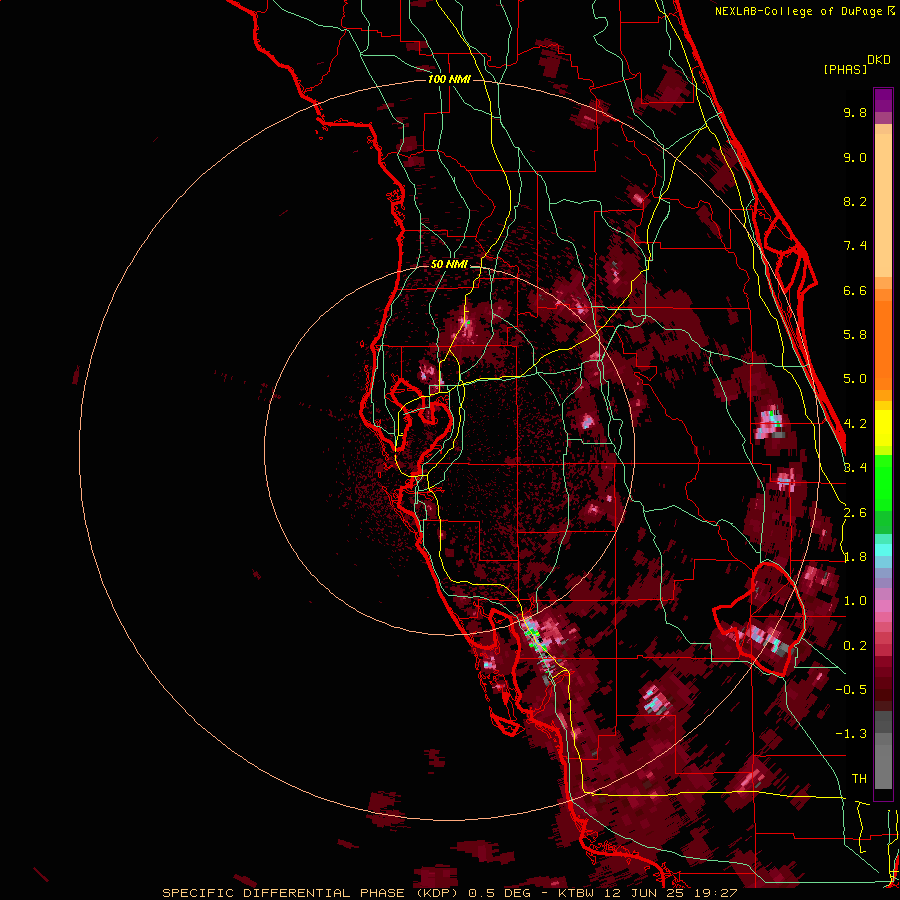Click the 5.0 scale value

click(855, 379)
